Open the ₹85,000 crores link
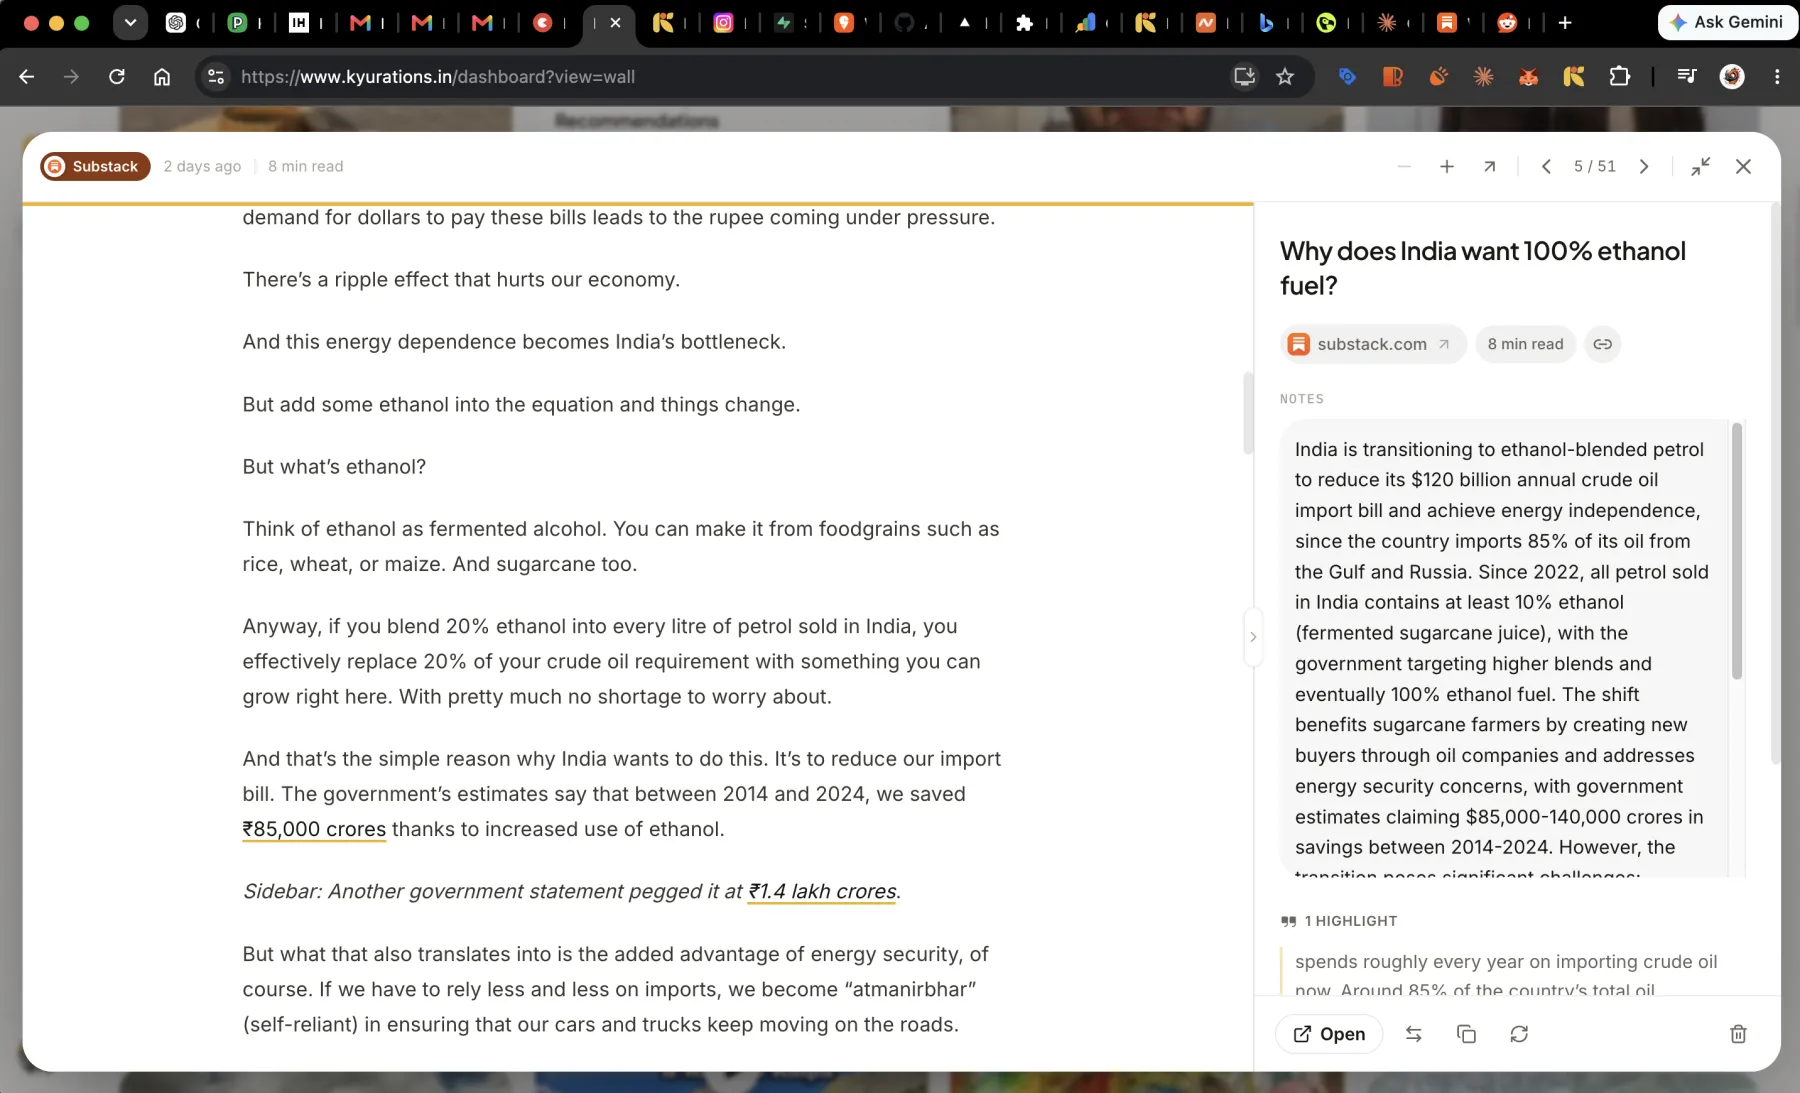This screenshot has width=1800, height=1093. (314, 829)
